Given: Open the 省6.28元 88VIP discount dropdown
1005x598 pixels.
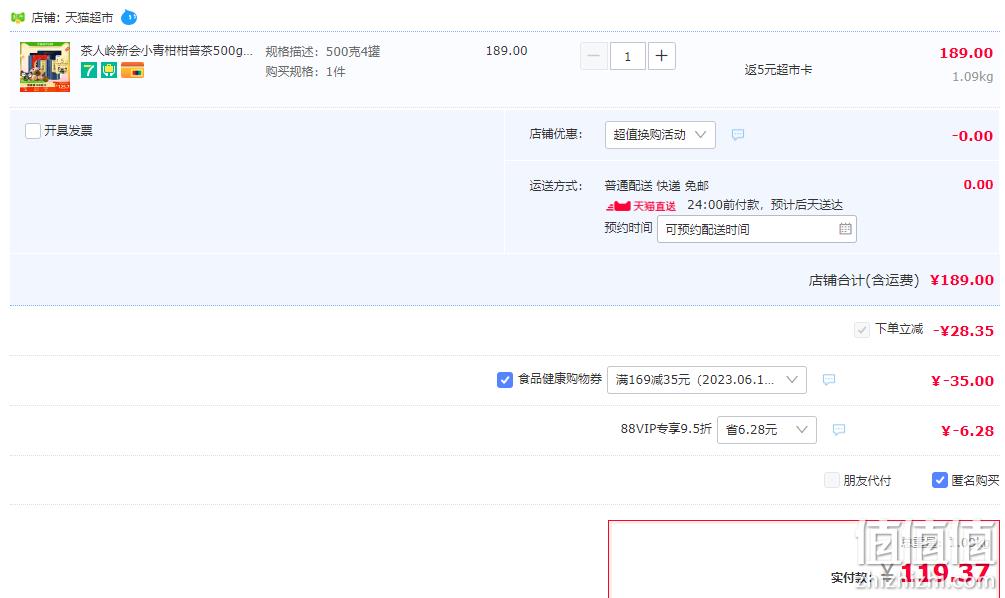Looking at the screenshot, I should [x=767, y=430].
